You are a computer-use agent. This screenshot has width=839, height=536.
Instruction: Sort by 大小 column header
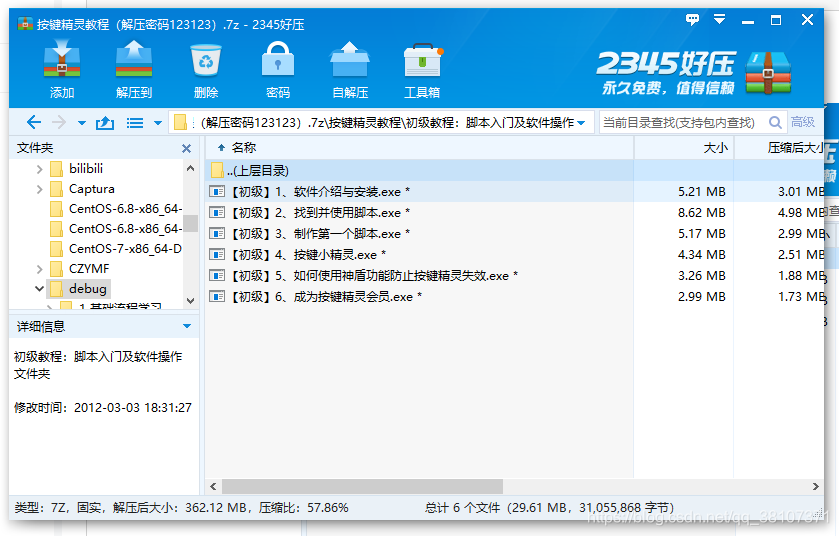coord(684,148)
